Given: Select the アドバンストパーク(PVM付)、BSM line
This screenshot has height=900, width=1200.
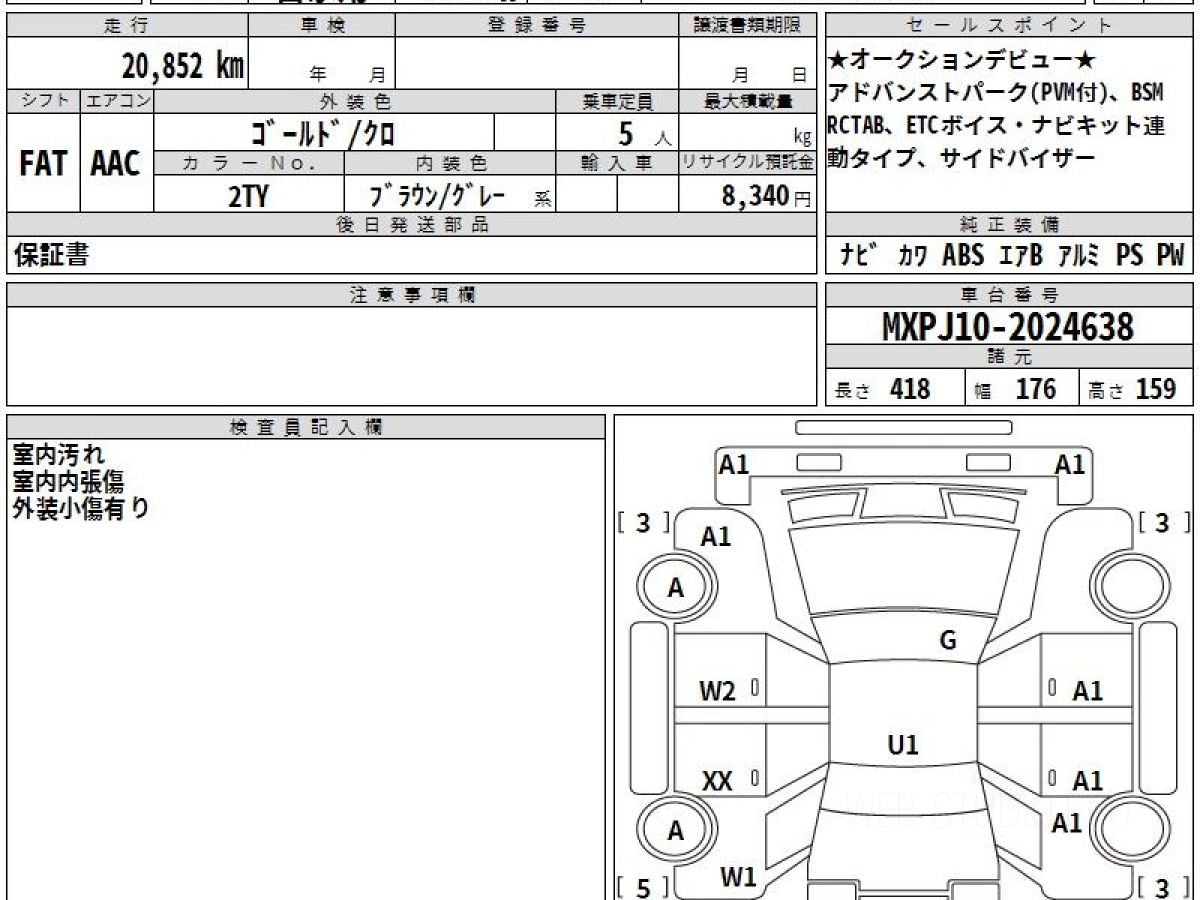Looking at the screenshot, I should click(996, 94).
